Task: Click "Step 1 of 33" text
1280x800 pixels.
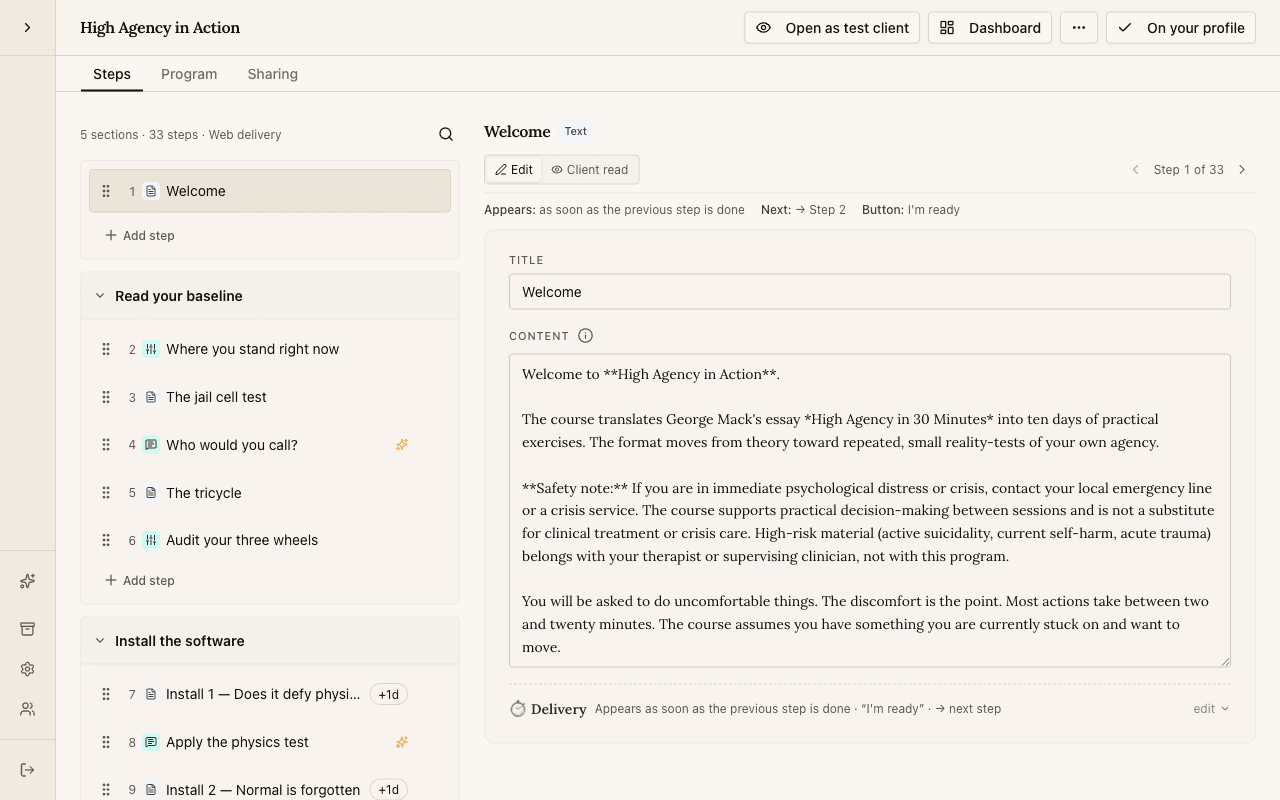Action: 1188,170
